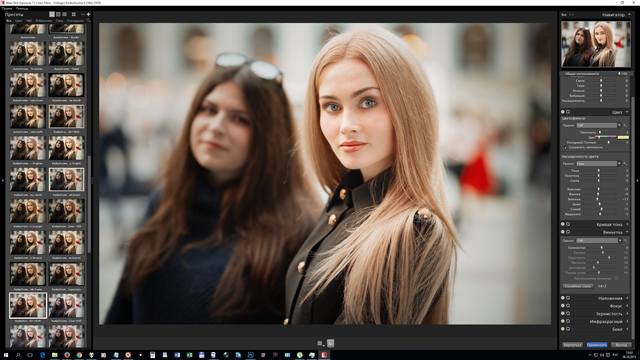640x360 pixels.
Task: Click the blue Применить button
Action: click(x=597, y=345)
